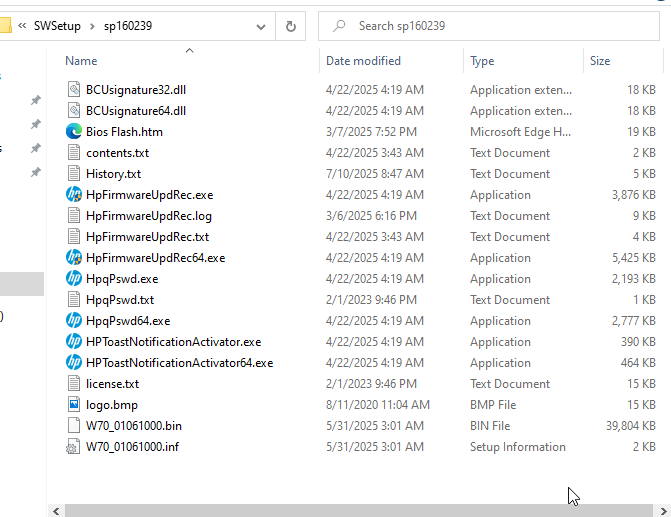The height and width of the screenshot is (517, 671).
Task: Select the HPToastNotificationActivator64.exe file name
Action: [179, 362]
